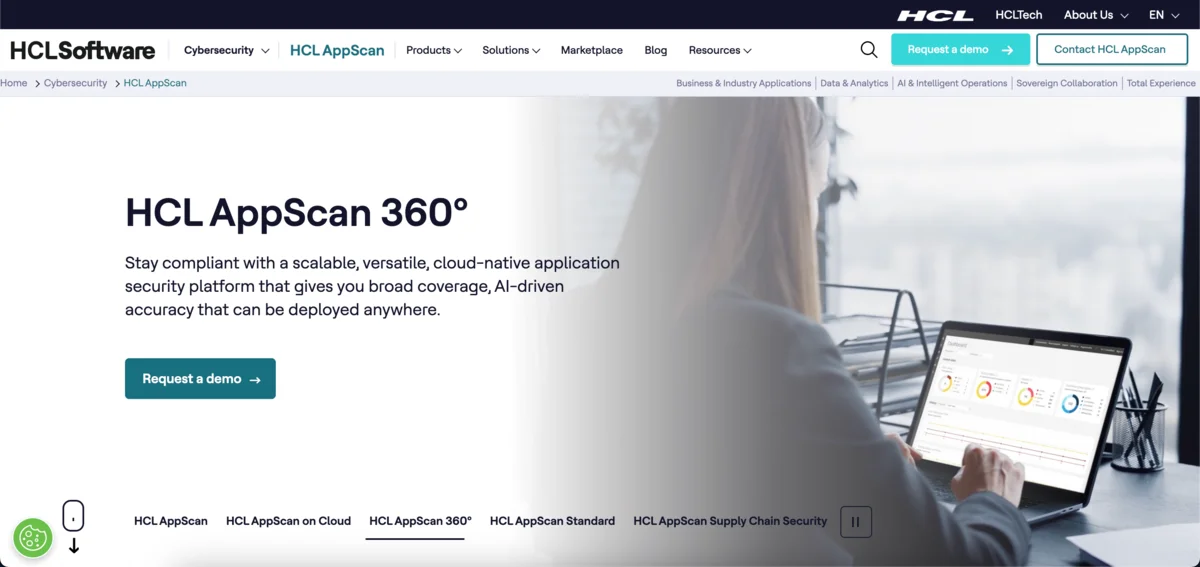Click the HCLSoftware logo
The image size is (1200, 567).
click(x=83, y=50)
